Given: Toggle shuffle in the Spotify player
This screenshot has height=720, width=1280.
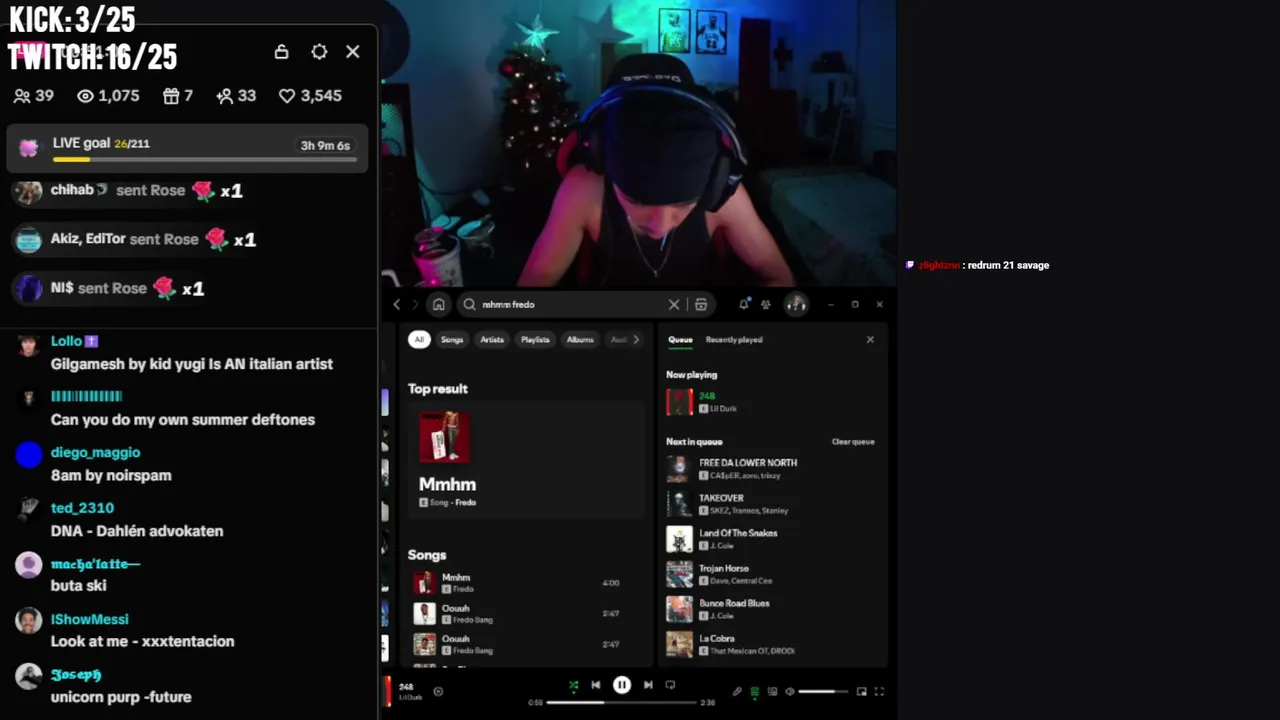Looking at the screenshot, I should 573,685.
